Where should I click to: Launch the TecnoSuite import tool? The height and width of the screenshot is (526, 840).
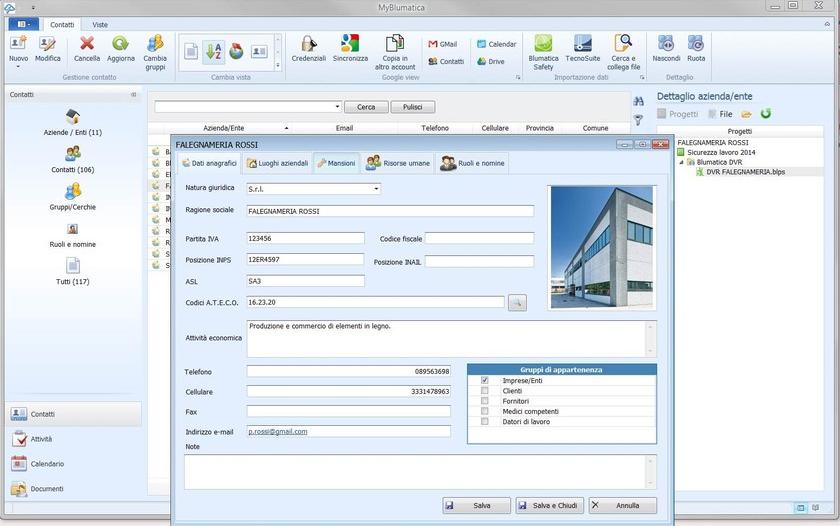pyautogui.click(x=582, y=48)
